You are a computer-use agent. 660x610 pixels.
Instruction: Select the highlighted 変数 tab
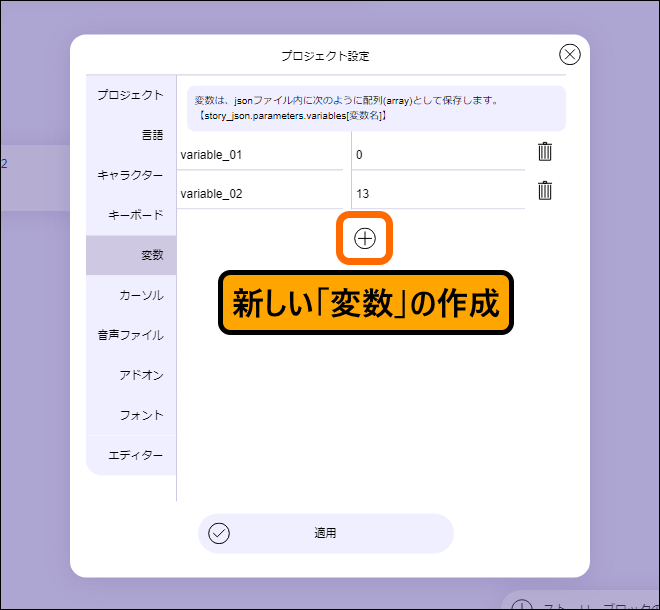pyautogui.click(x=131, y=255)
